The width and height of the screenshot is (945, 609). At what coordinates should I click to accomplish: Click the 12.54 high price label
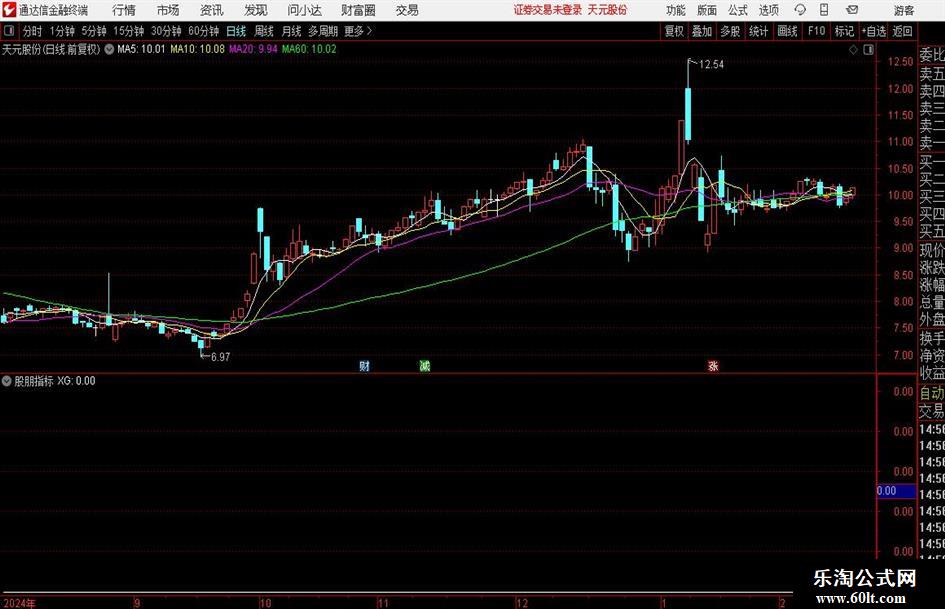point(711,65)
